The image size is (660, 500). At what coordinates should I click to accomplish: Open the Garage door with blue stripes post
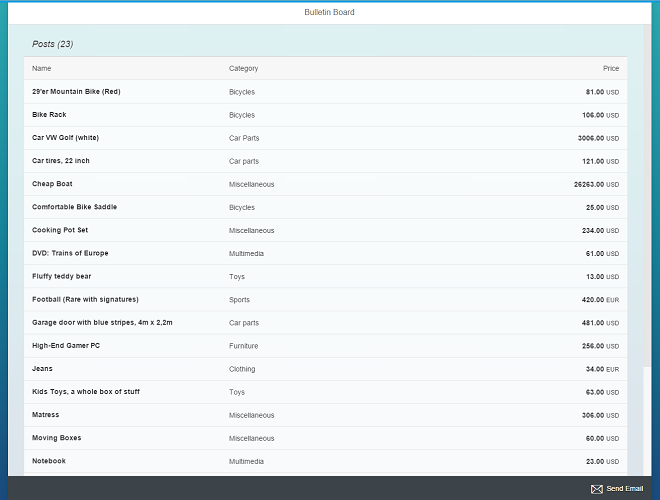(x=102, y=322)
